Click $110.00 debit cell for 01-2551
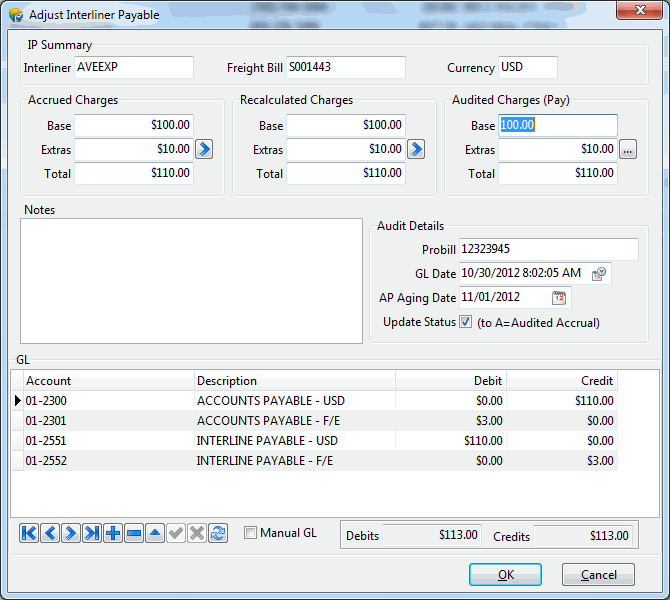670x600 pixels. click(451, 441)
